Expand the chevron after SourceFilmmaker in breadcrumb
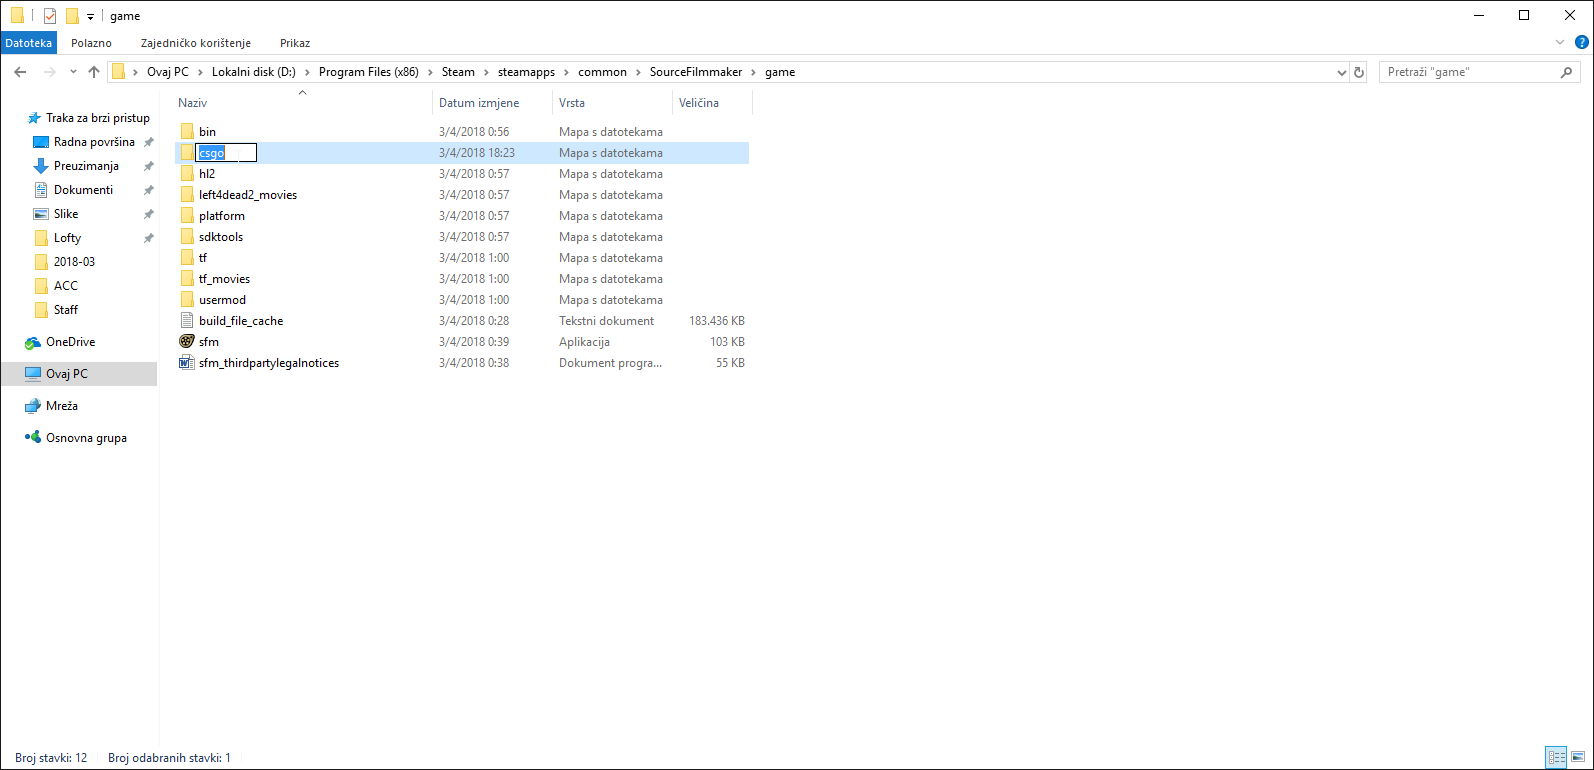This screenshot has width=1594, height=770. click(x=754, y=72)
